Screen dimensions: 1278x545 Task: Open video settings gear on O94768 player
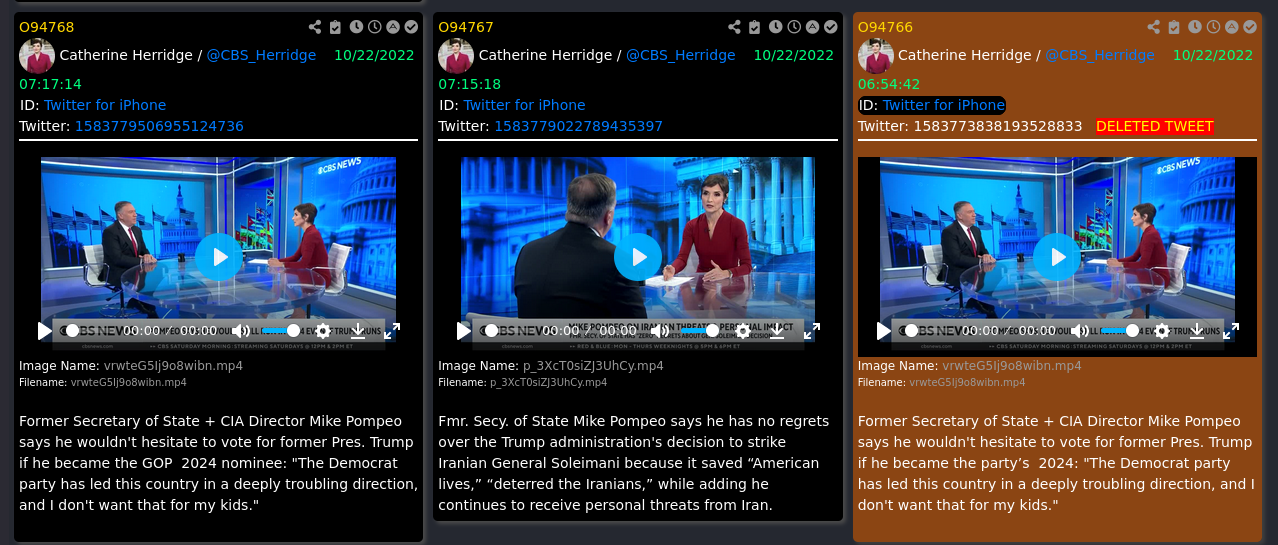(323, 330)
